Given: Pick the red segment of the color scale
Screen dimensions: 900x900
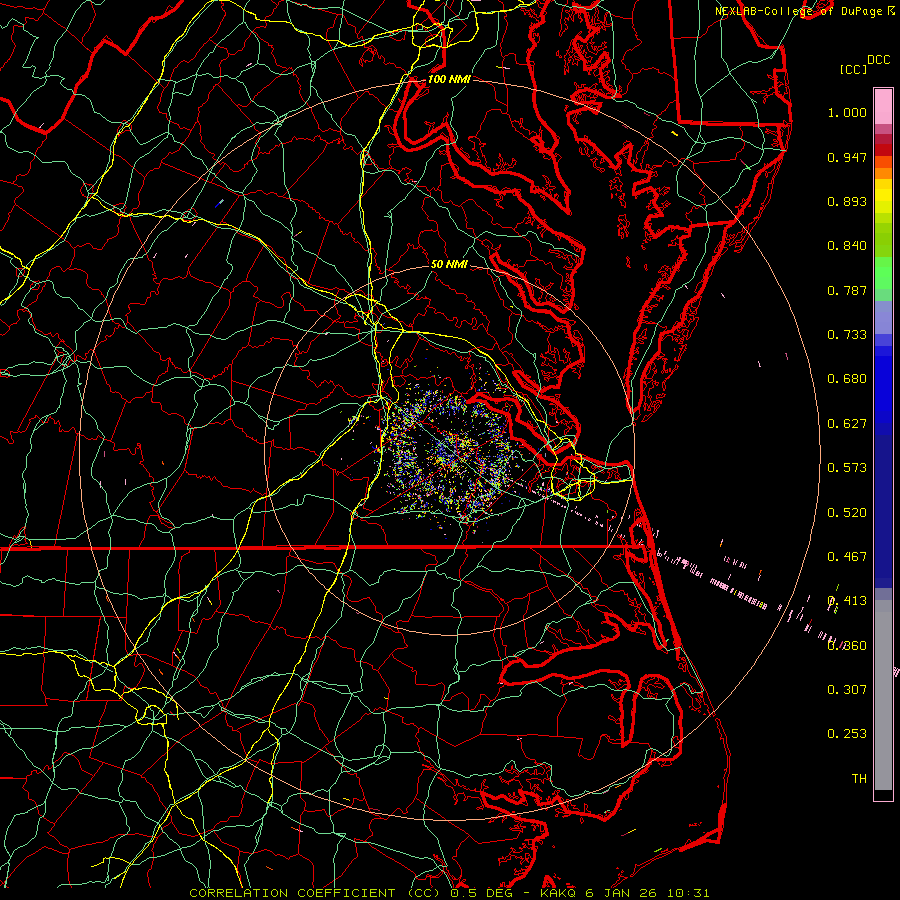Looking at the screenshot, I should coord(883,150).
